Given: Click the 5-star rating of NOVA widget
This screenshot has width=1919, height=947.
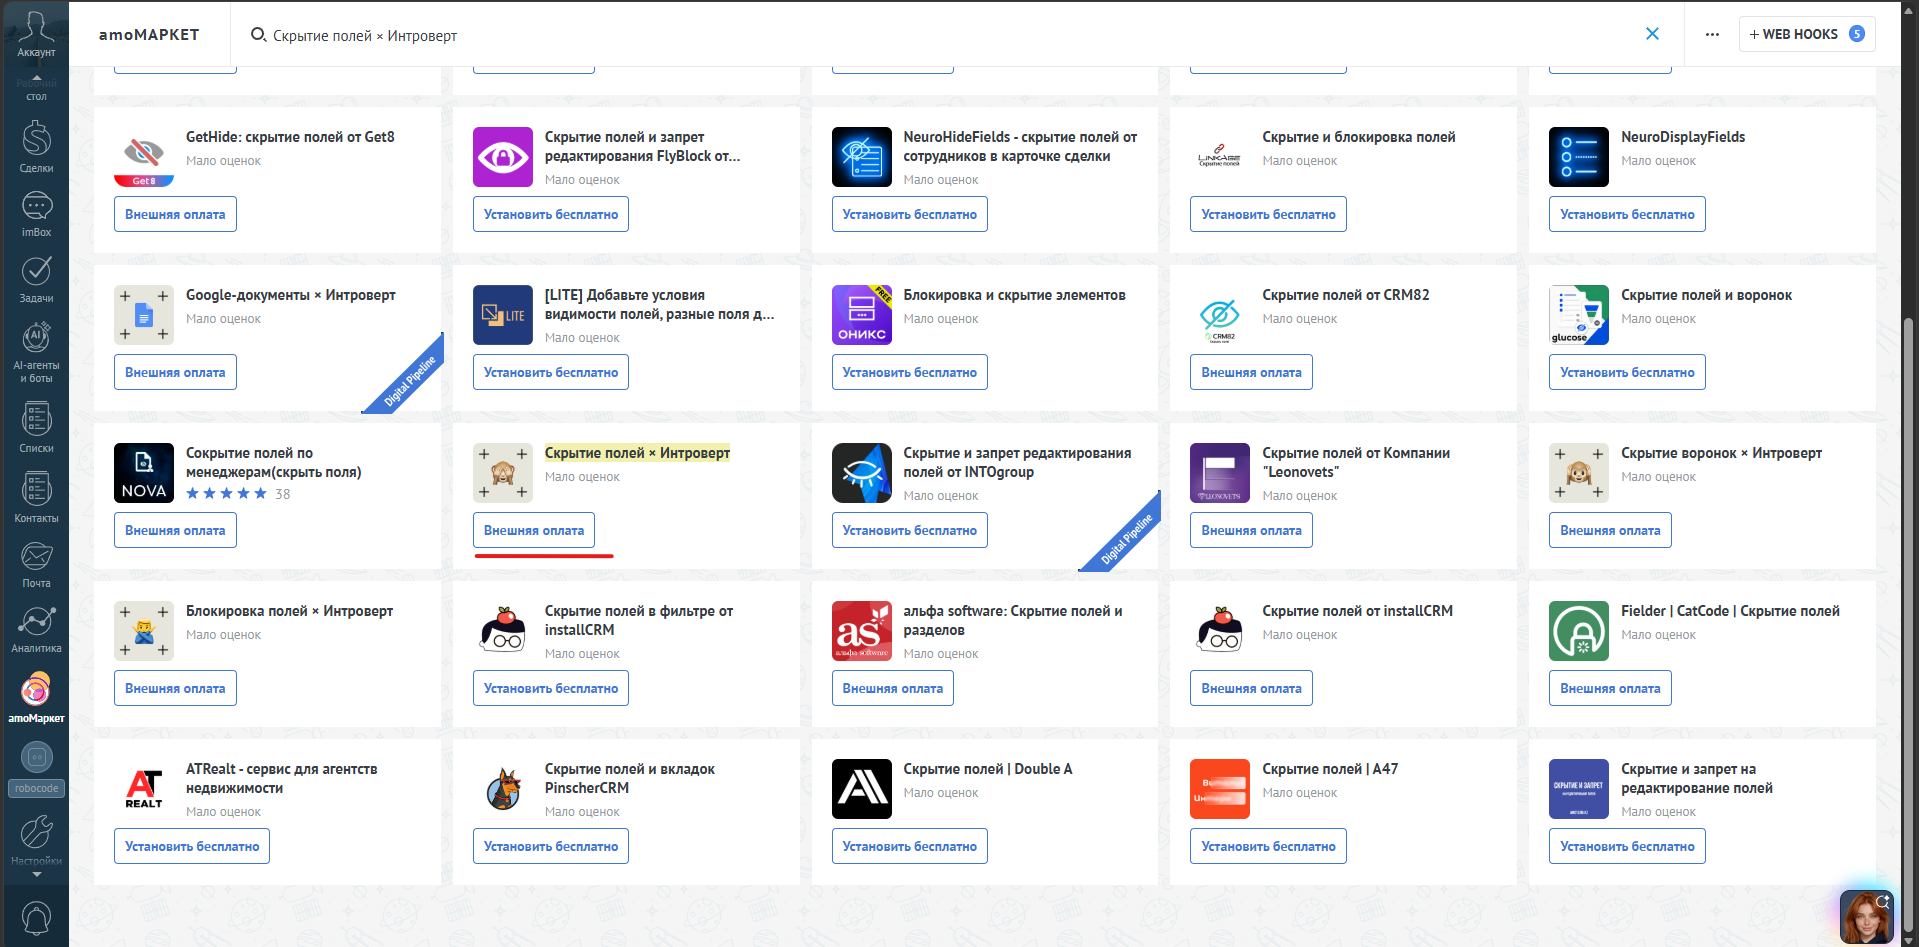Looking at the screenshot, I should tap(227, 493).
